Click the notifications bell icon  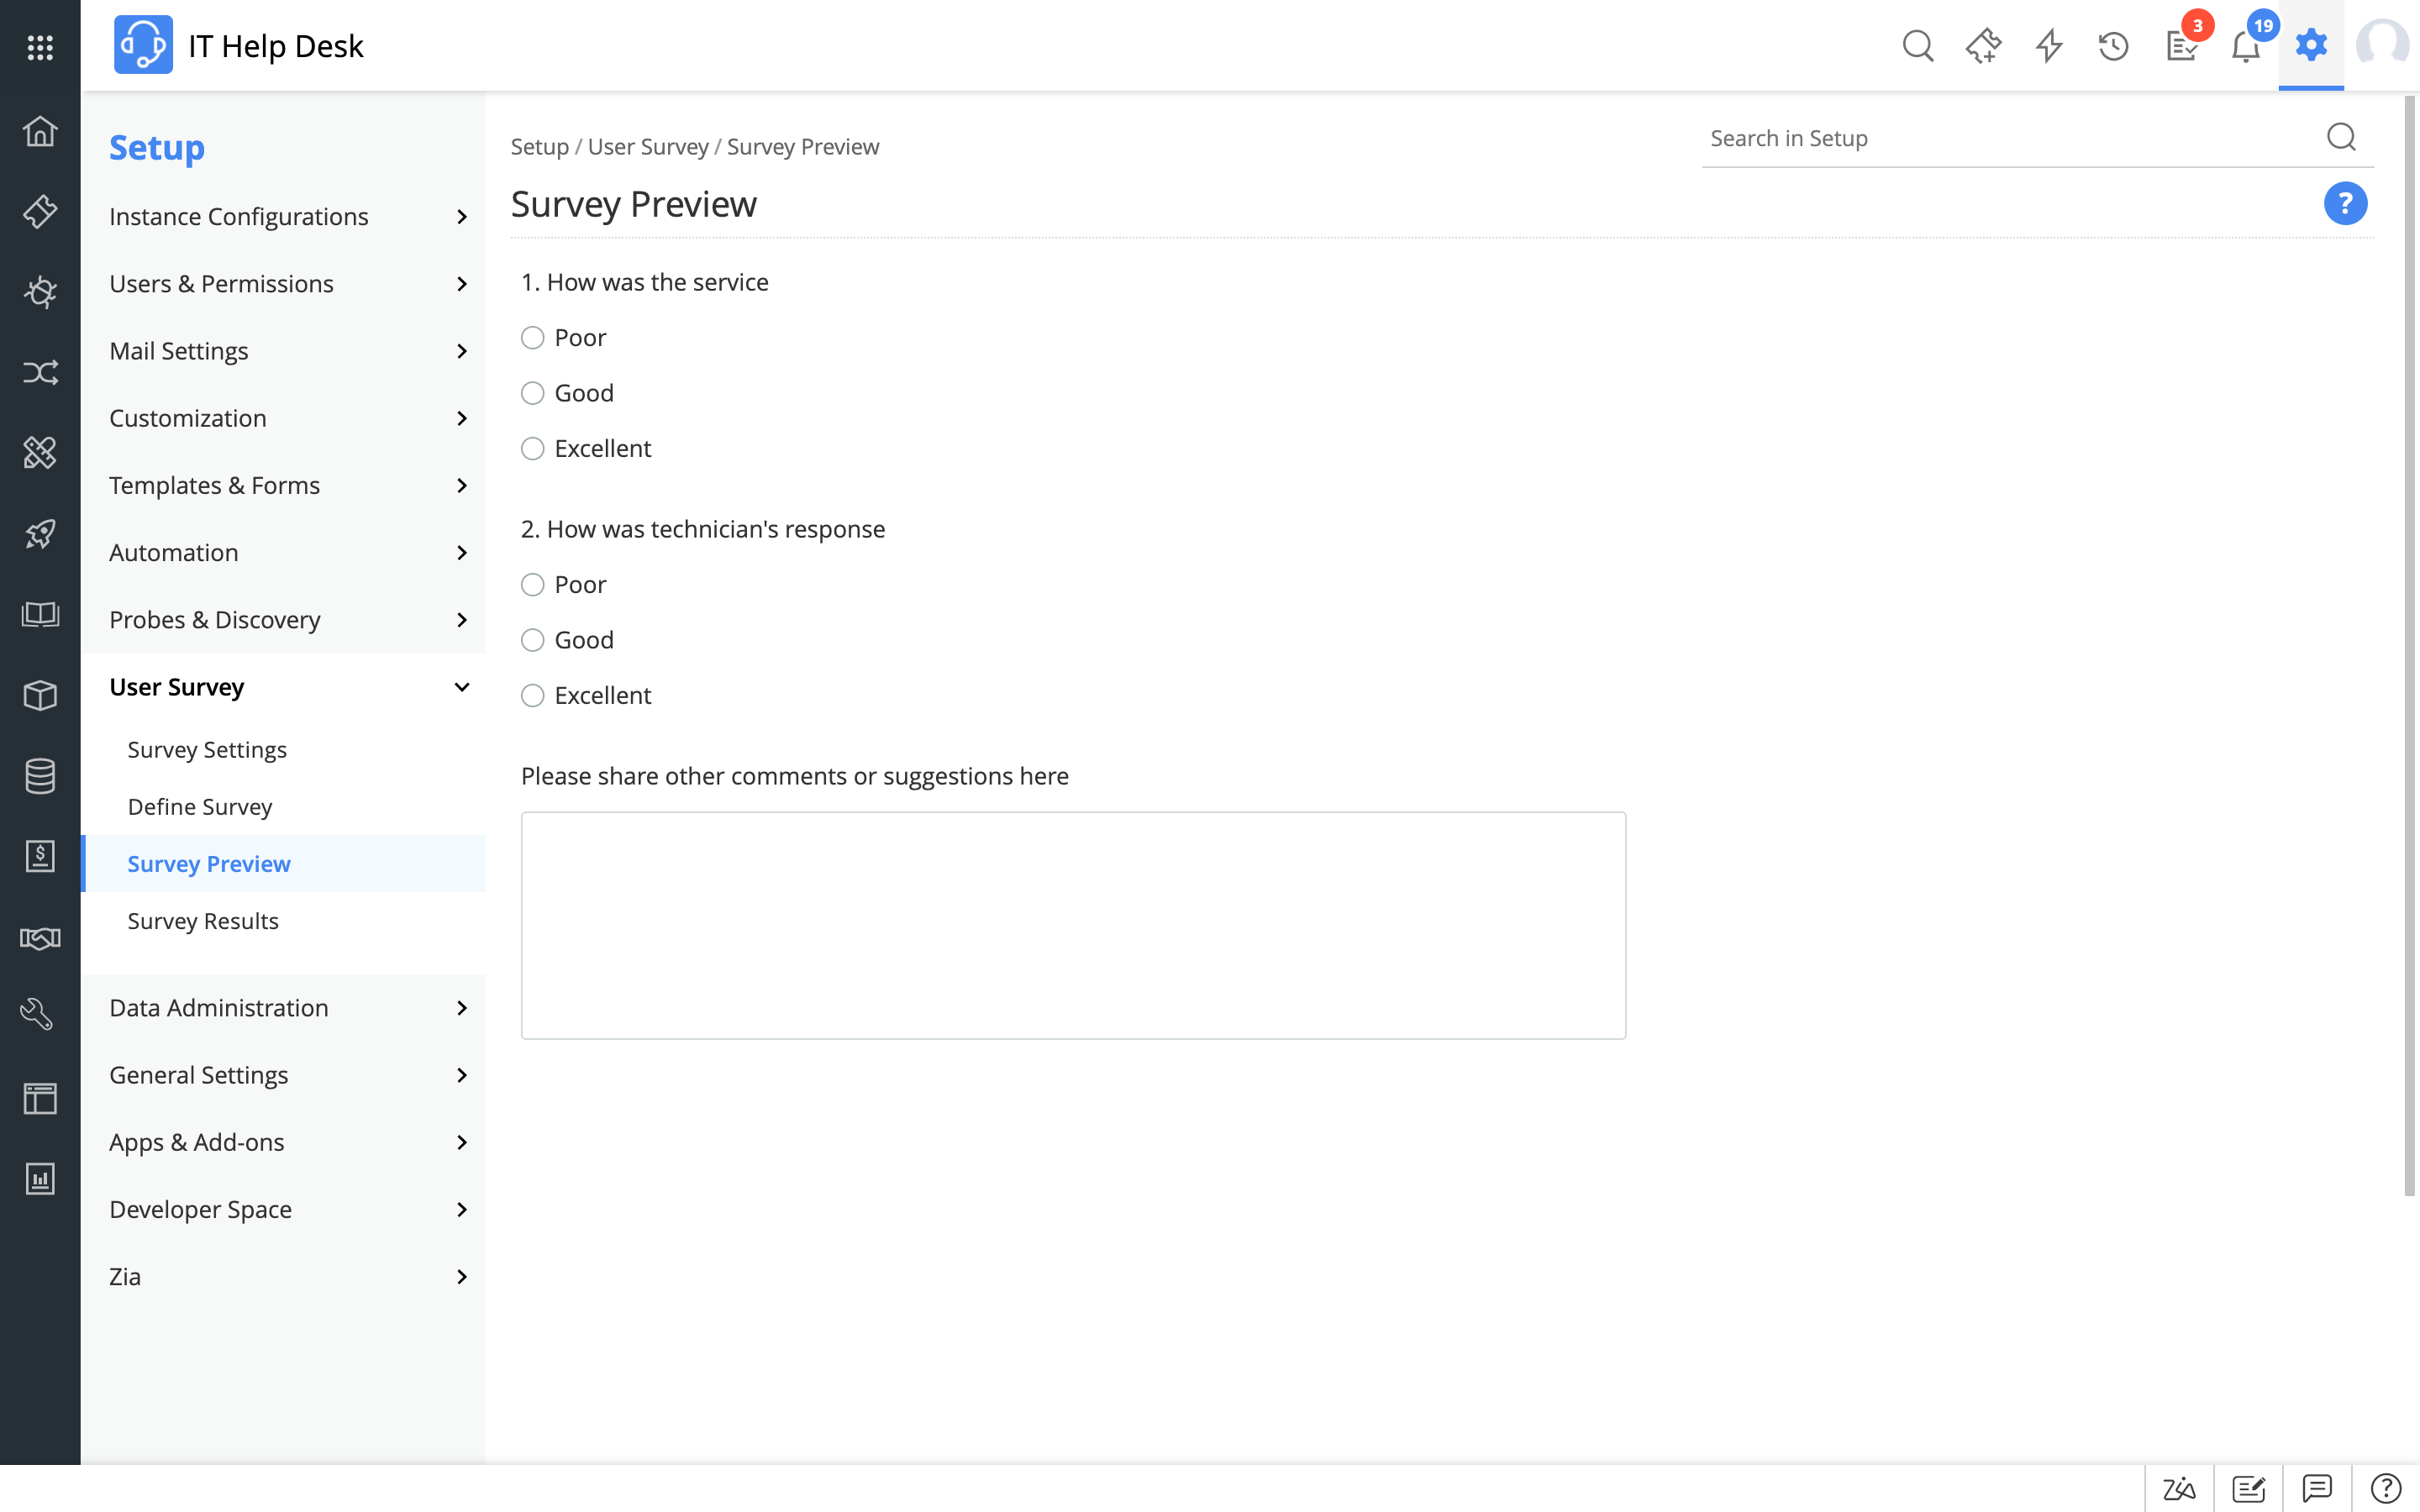(2245, 46)
